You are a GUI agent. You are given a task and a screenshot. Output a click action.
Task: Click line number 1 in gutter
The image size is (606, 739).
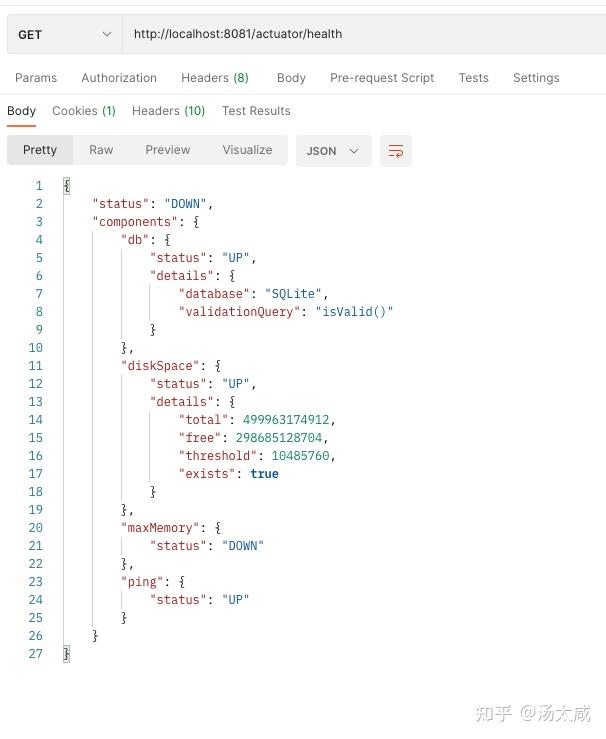tap(39, 186)
